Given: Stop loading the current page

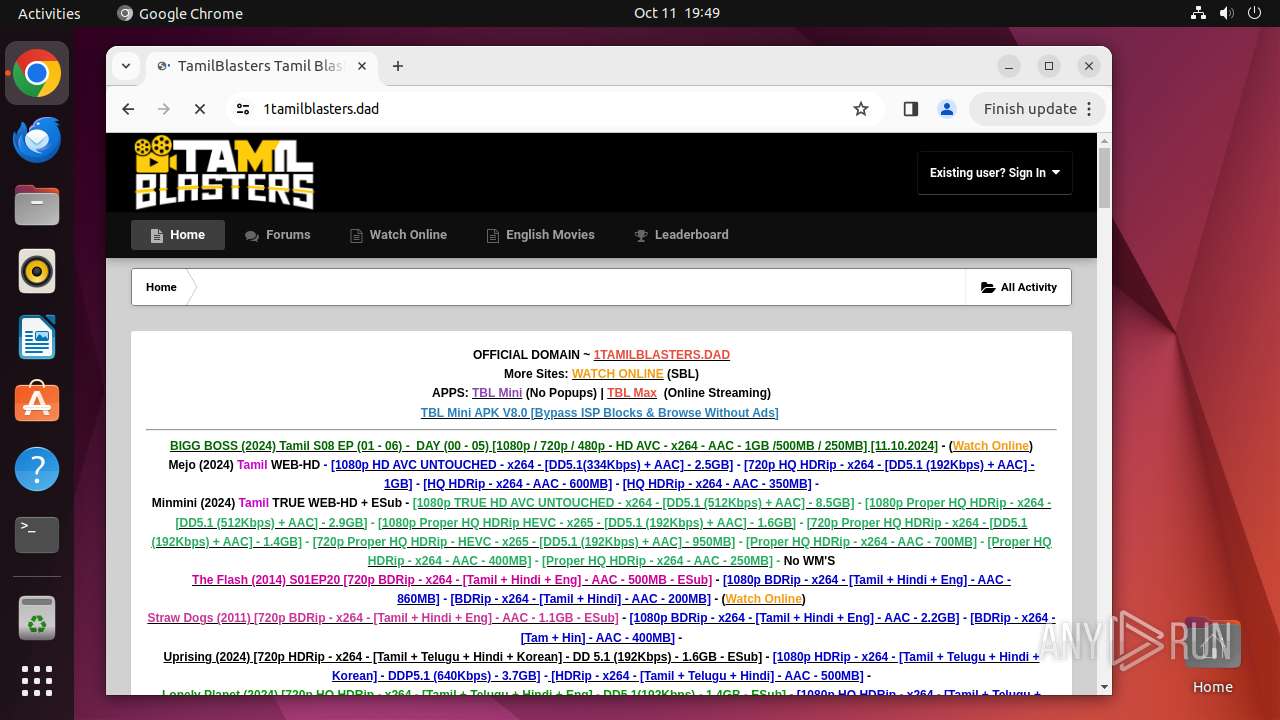Looking at the screenshot, I should 200,109.
